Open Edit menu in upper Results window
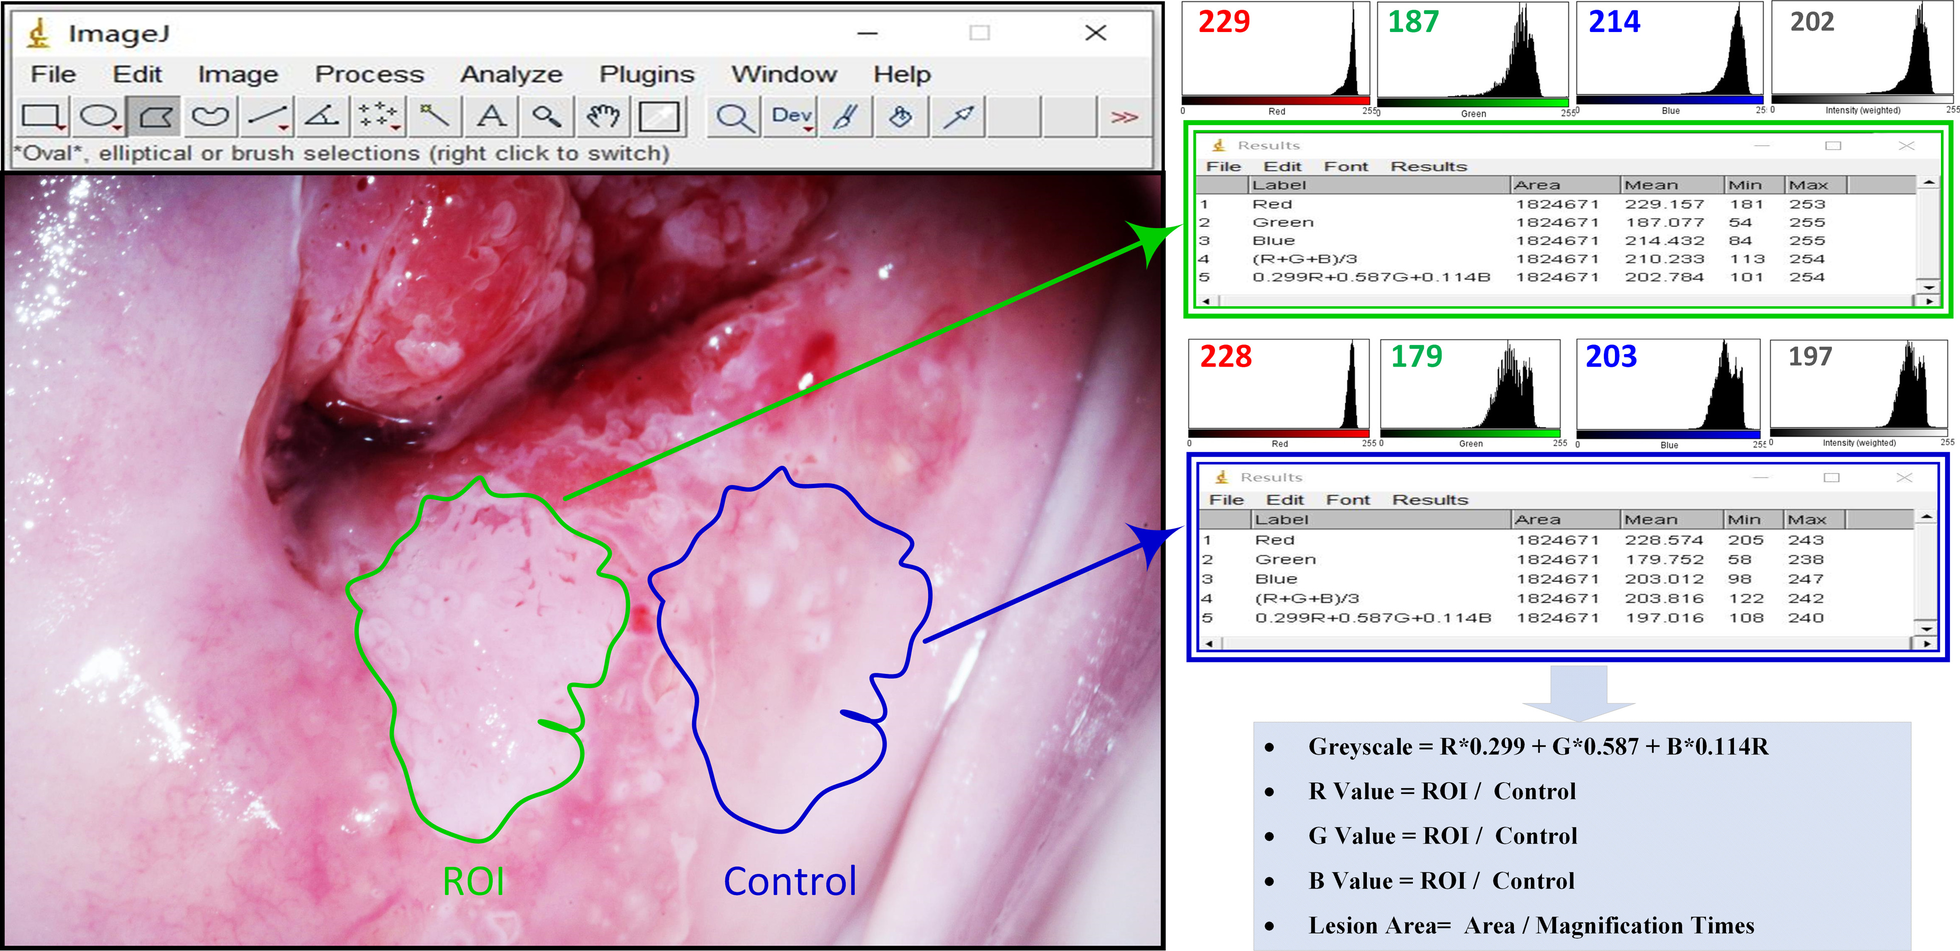The height and width of the screenshot is (951, 1960). click(1282, 167)
